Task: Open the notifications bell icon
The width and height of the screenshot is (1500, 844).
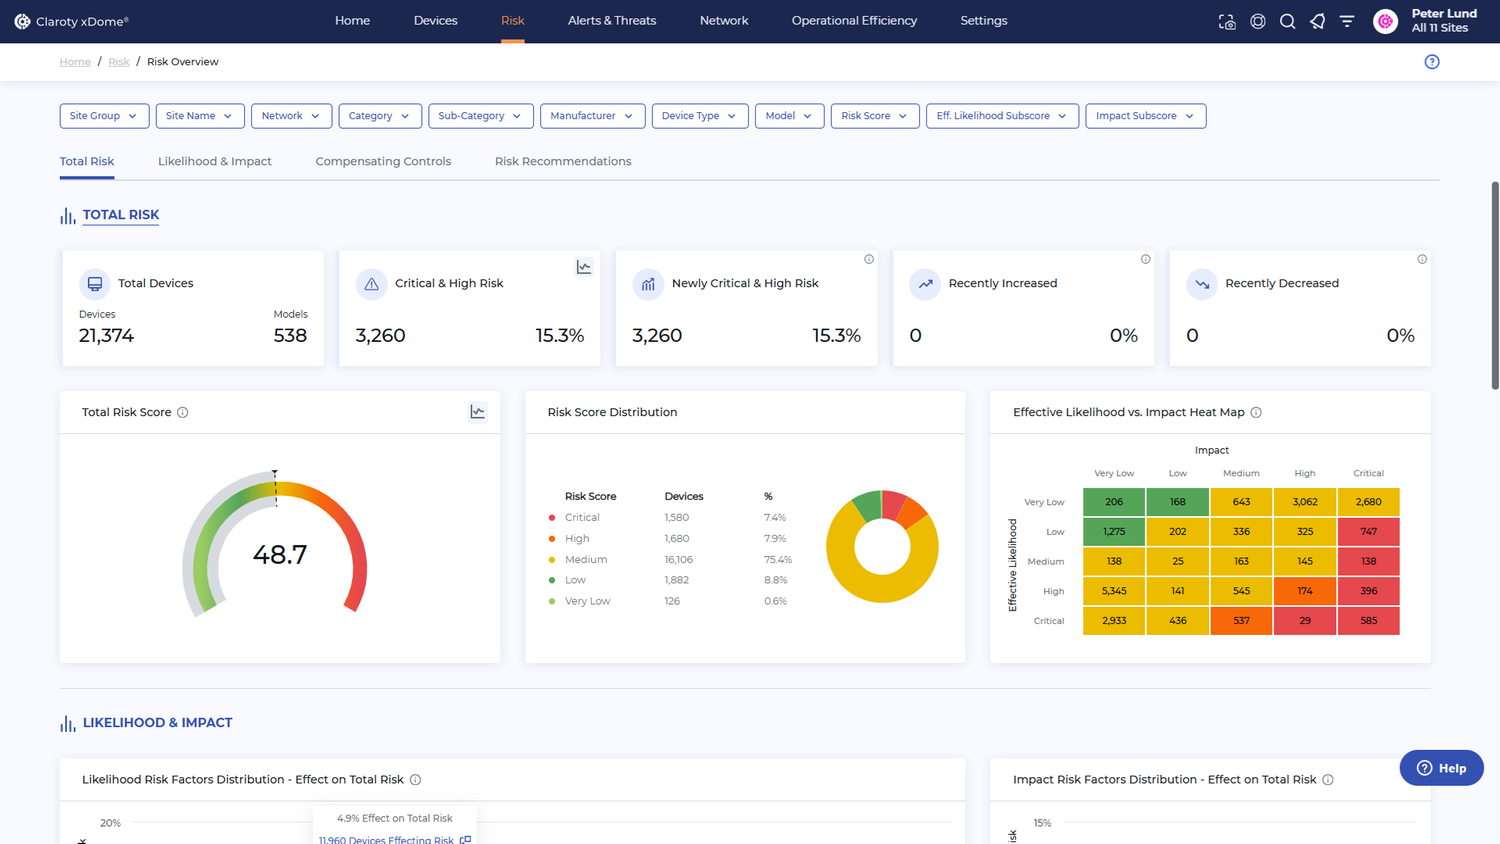Action: (1318, 21)
